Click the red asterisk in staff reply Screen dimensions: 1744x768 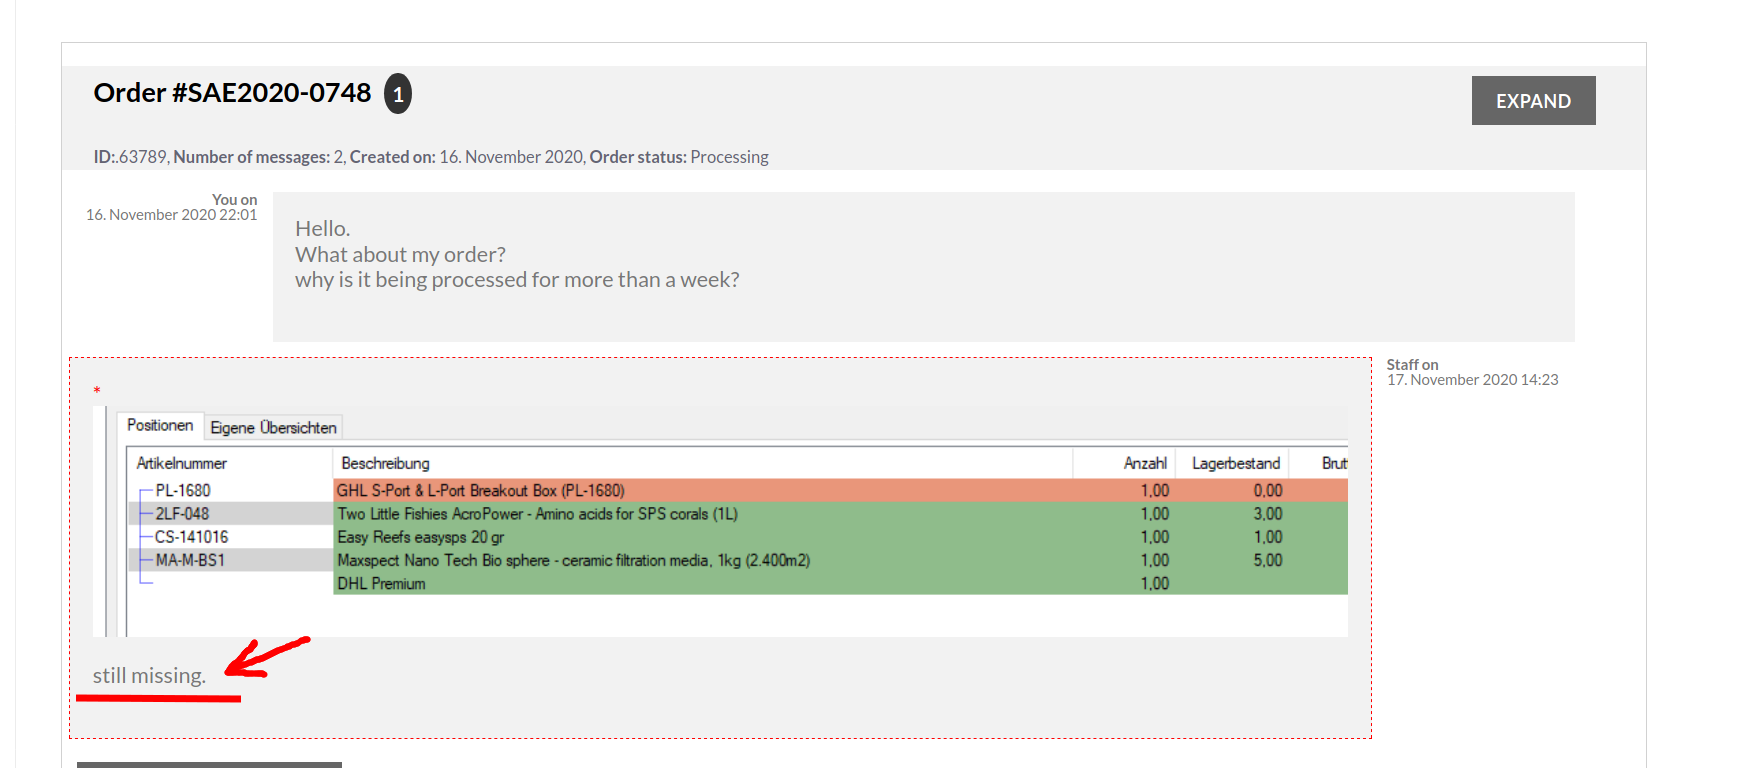[x=97, y=391]
